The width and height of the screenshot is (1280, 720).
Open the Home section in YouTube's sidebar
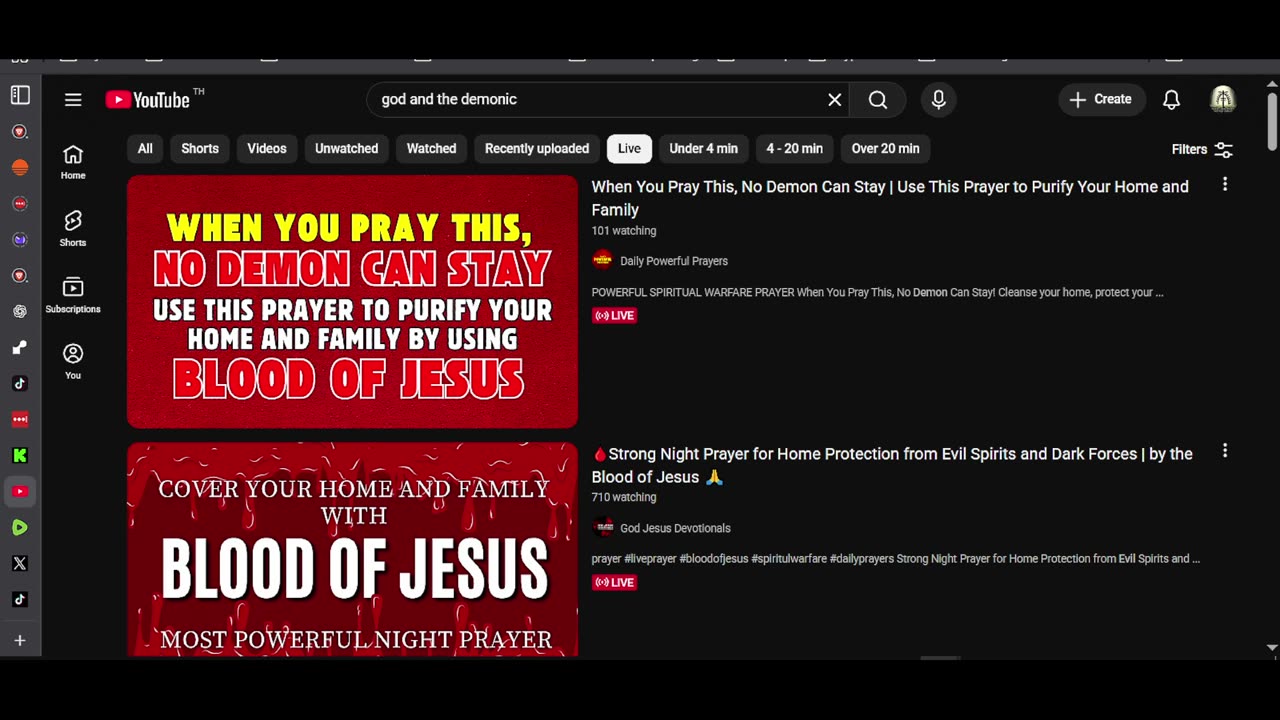click(x=73, y=162)
